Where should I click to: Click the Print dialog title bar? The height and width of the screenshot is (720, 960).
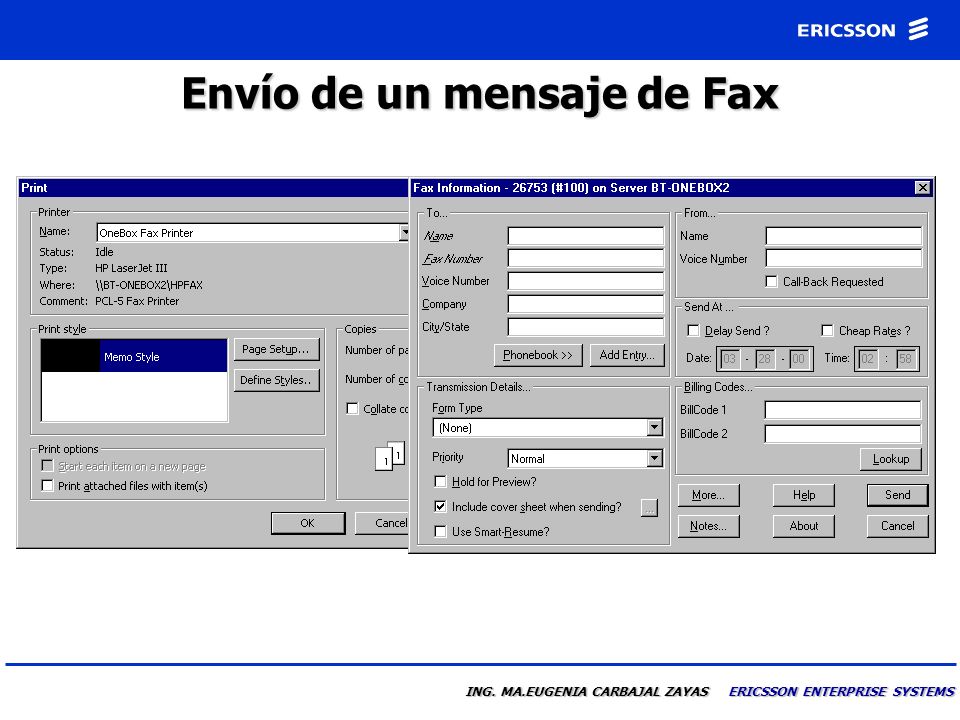coord(214,188)
